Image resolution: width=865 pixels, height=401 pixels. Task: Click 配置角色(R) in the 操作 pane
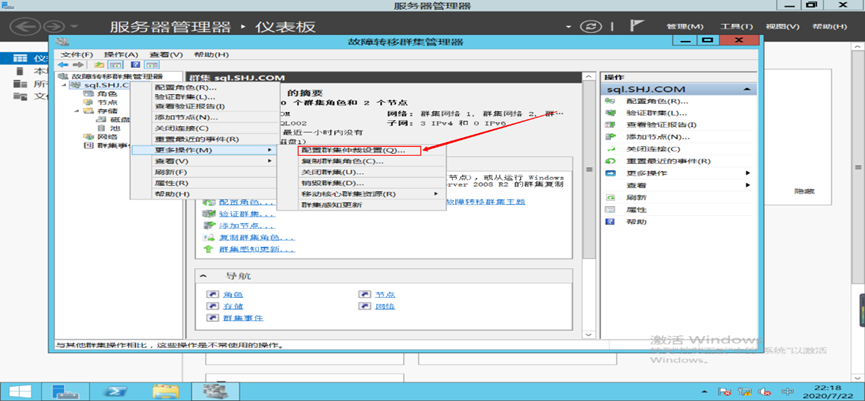656,101
